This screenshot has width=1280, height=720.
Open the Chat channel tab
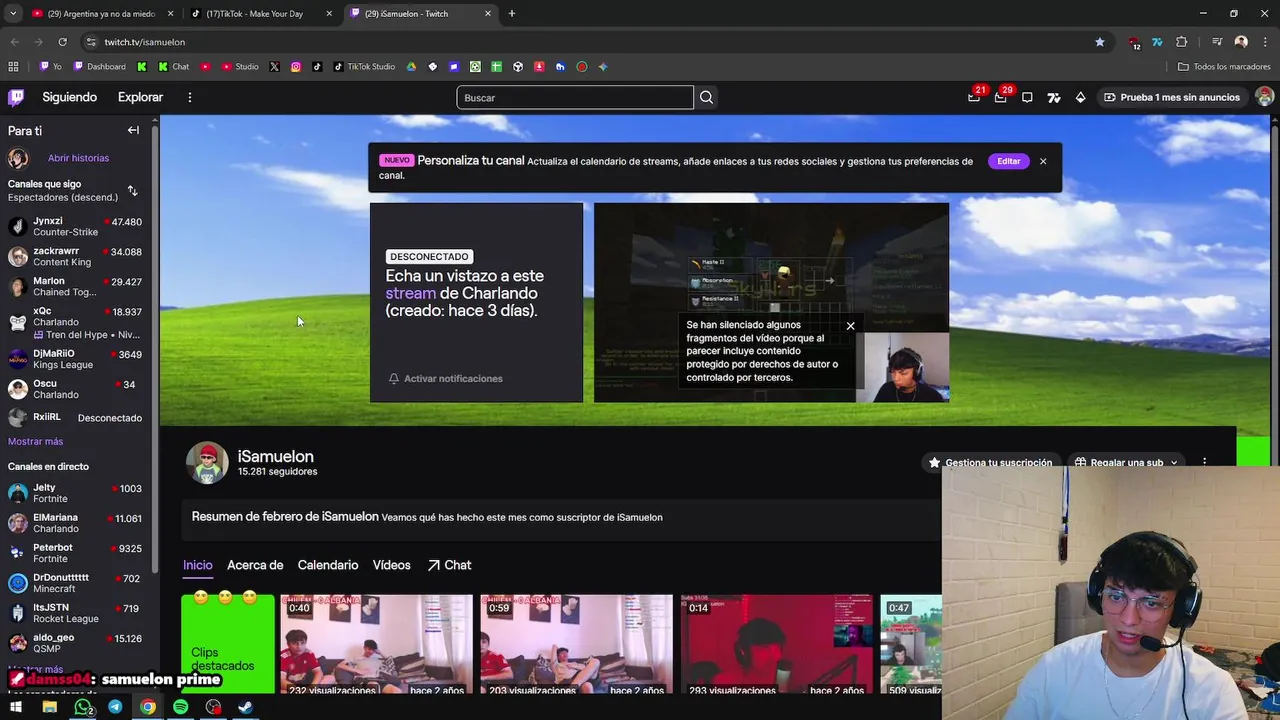coord(449,565)
